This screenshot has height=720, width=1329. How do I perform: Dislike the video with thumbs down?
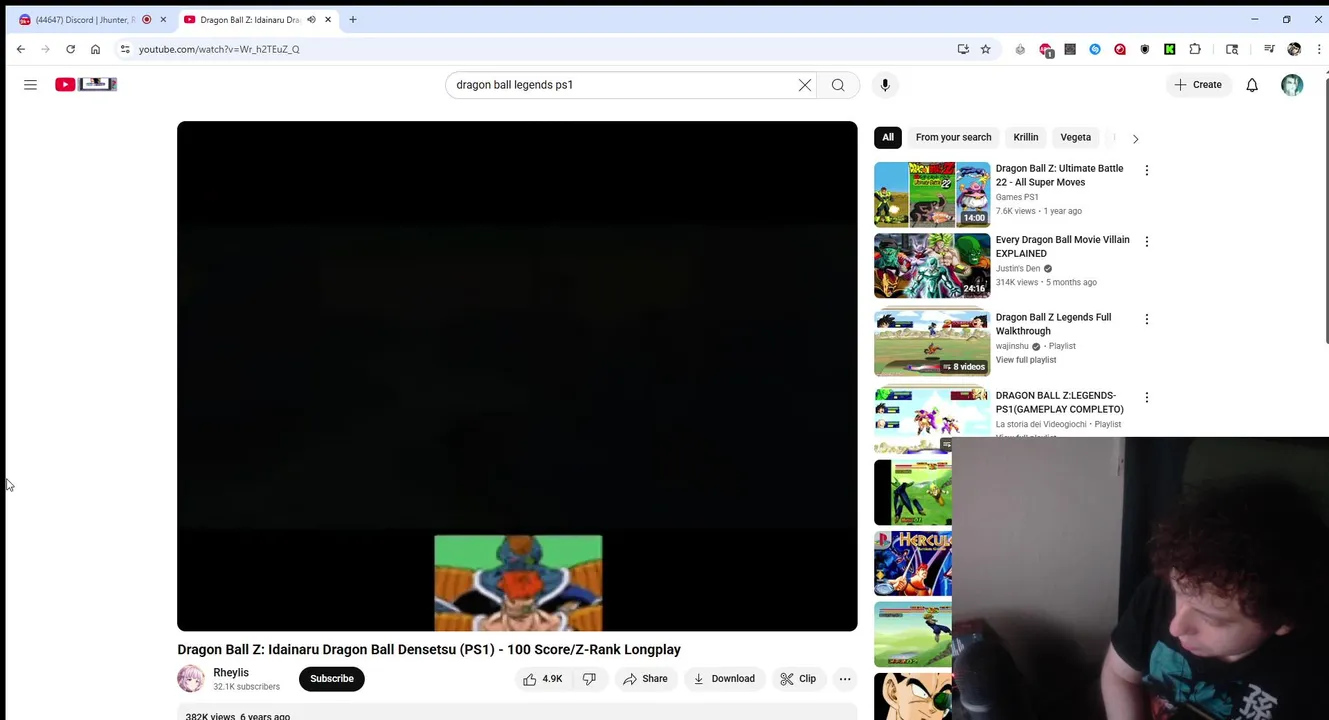(x=589, y=679)
